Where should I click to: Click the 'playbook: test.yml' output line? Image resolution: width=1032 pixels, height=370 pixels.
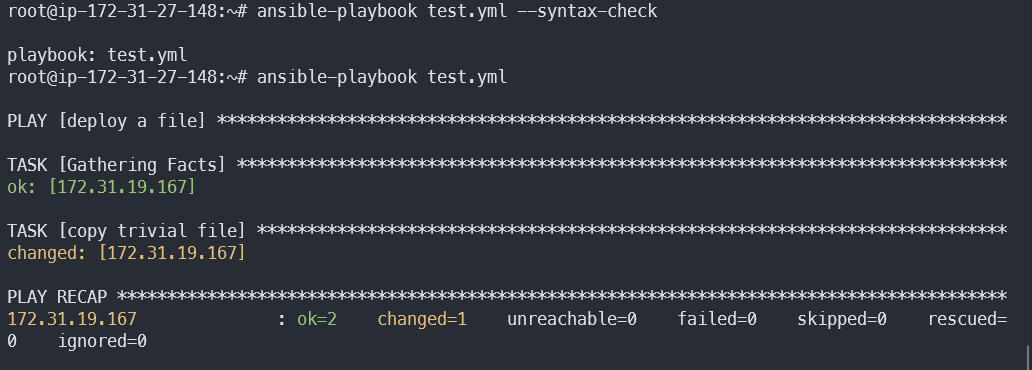[97, 55]
